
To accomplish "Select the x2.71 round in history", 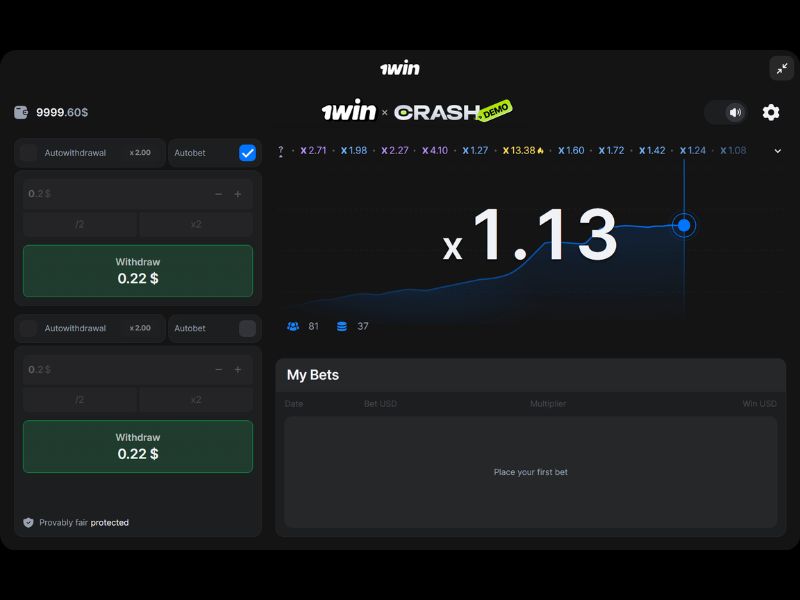I will click(x=313, y=151).
